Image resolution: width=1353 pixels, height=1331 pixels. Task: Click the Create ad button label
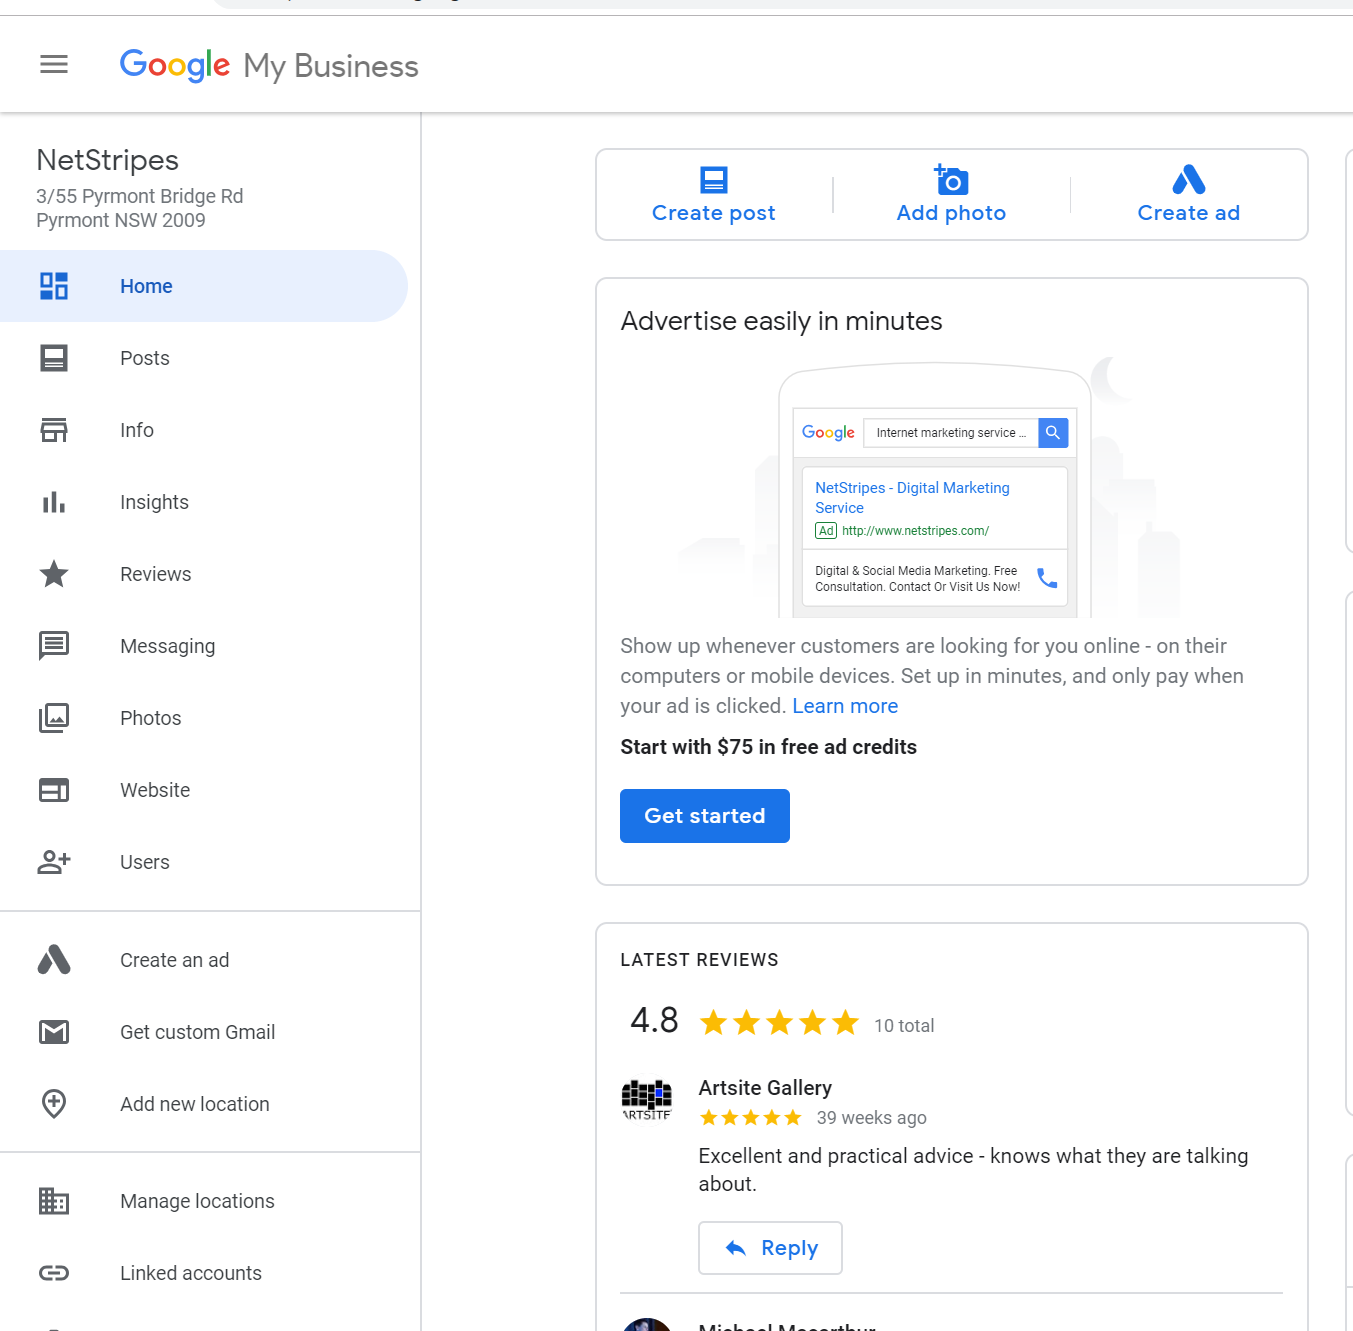pyautogui.click(x=1189, y=213)
